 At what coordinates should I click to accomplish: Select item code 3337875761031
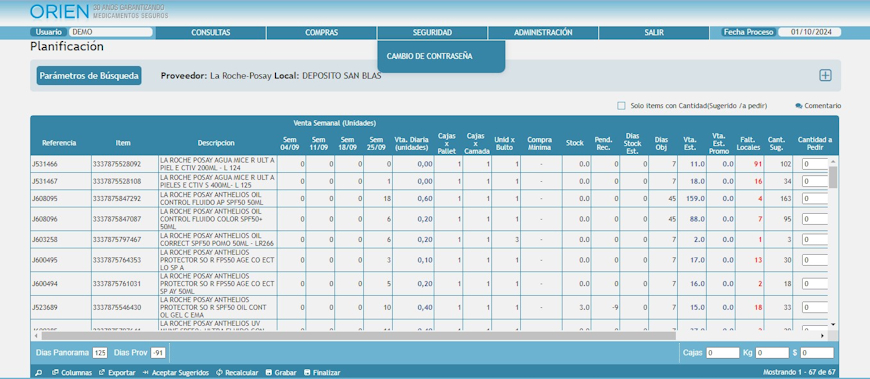117,284
